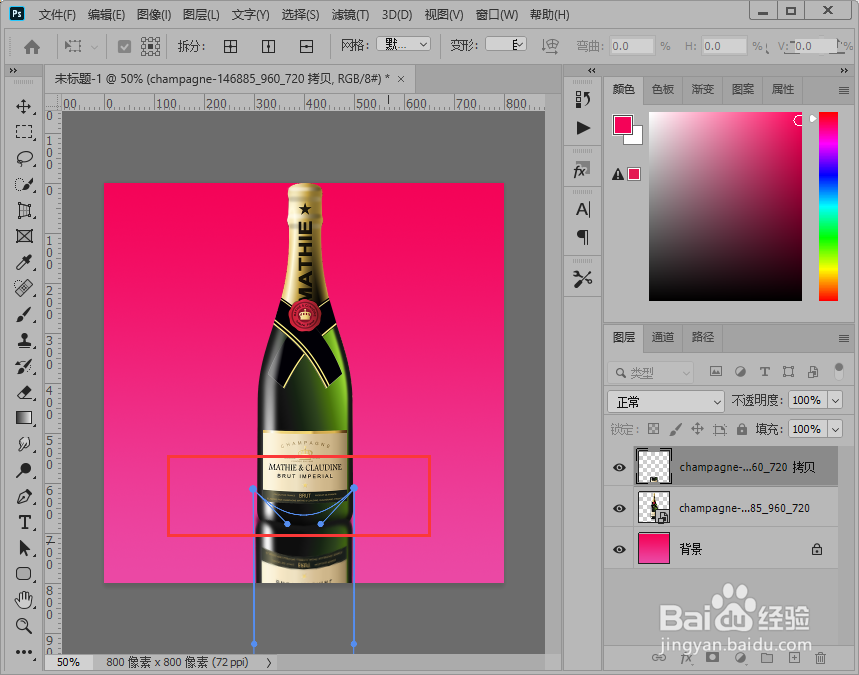Click the new group folder icon
Screen dimensions: 859x675
[767, 658]
